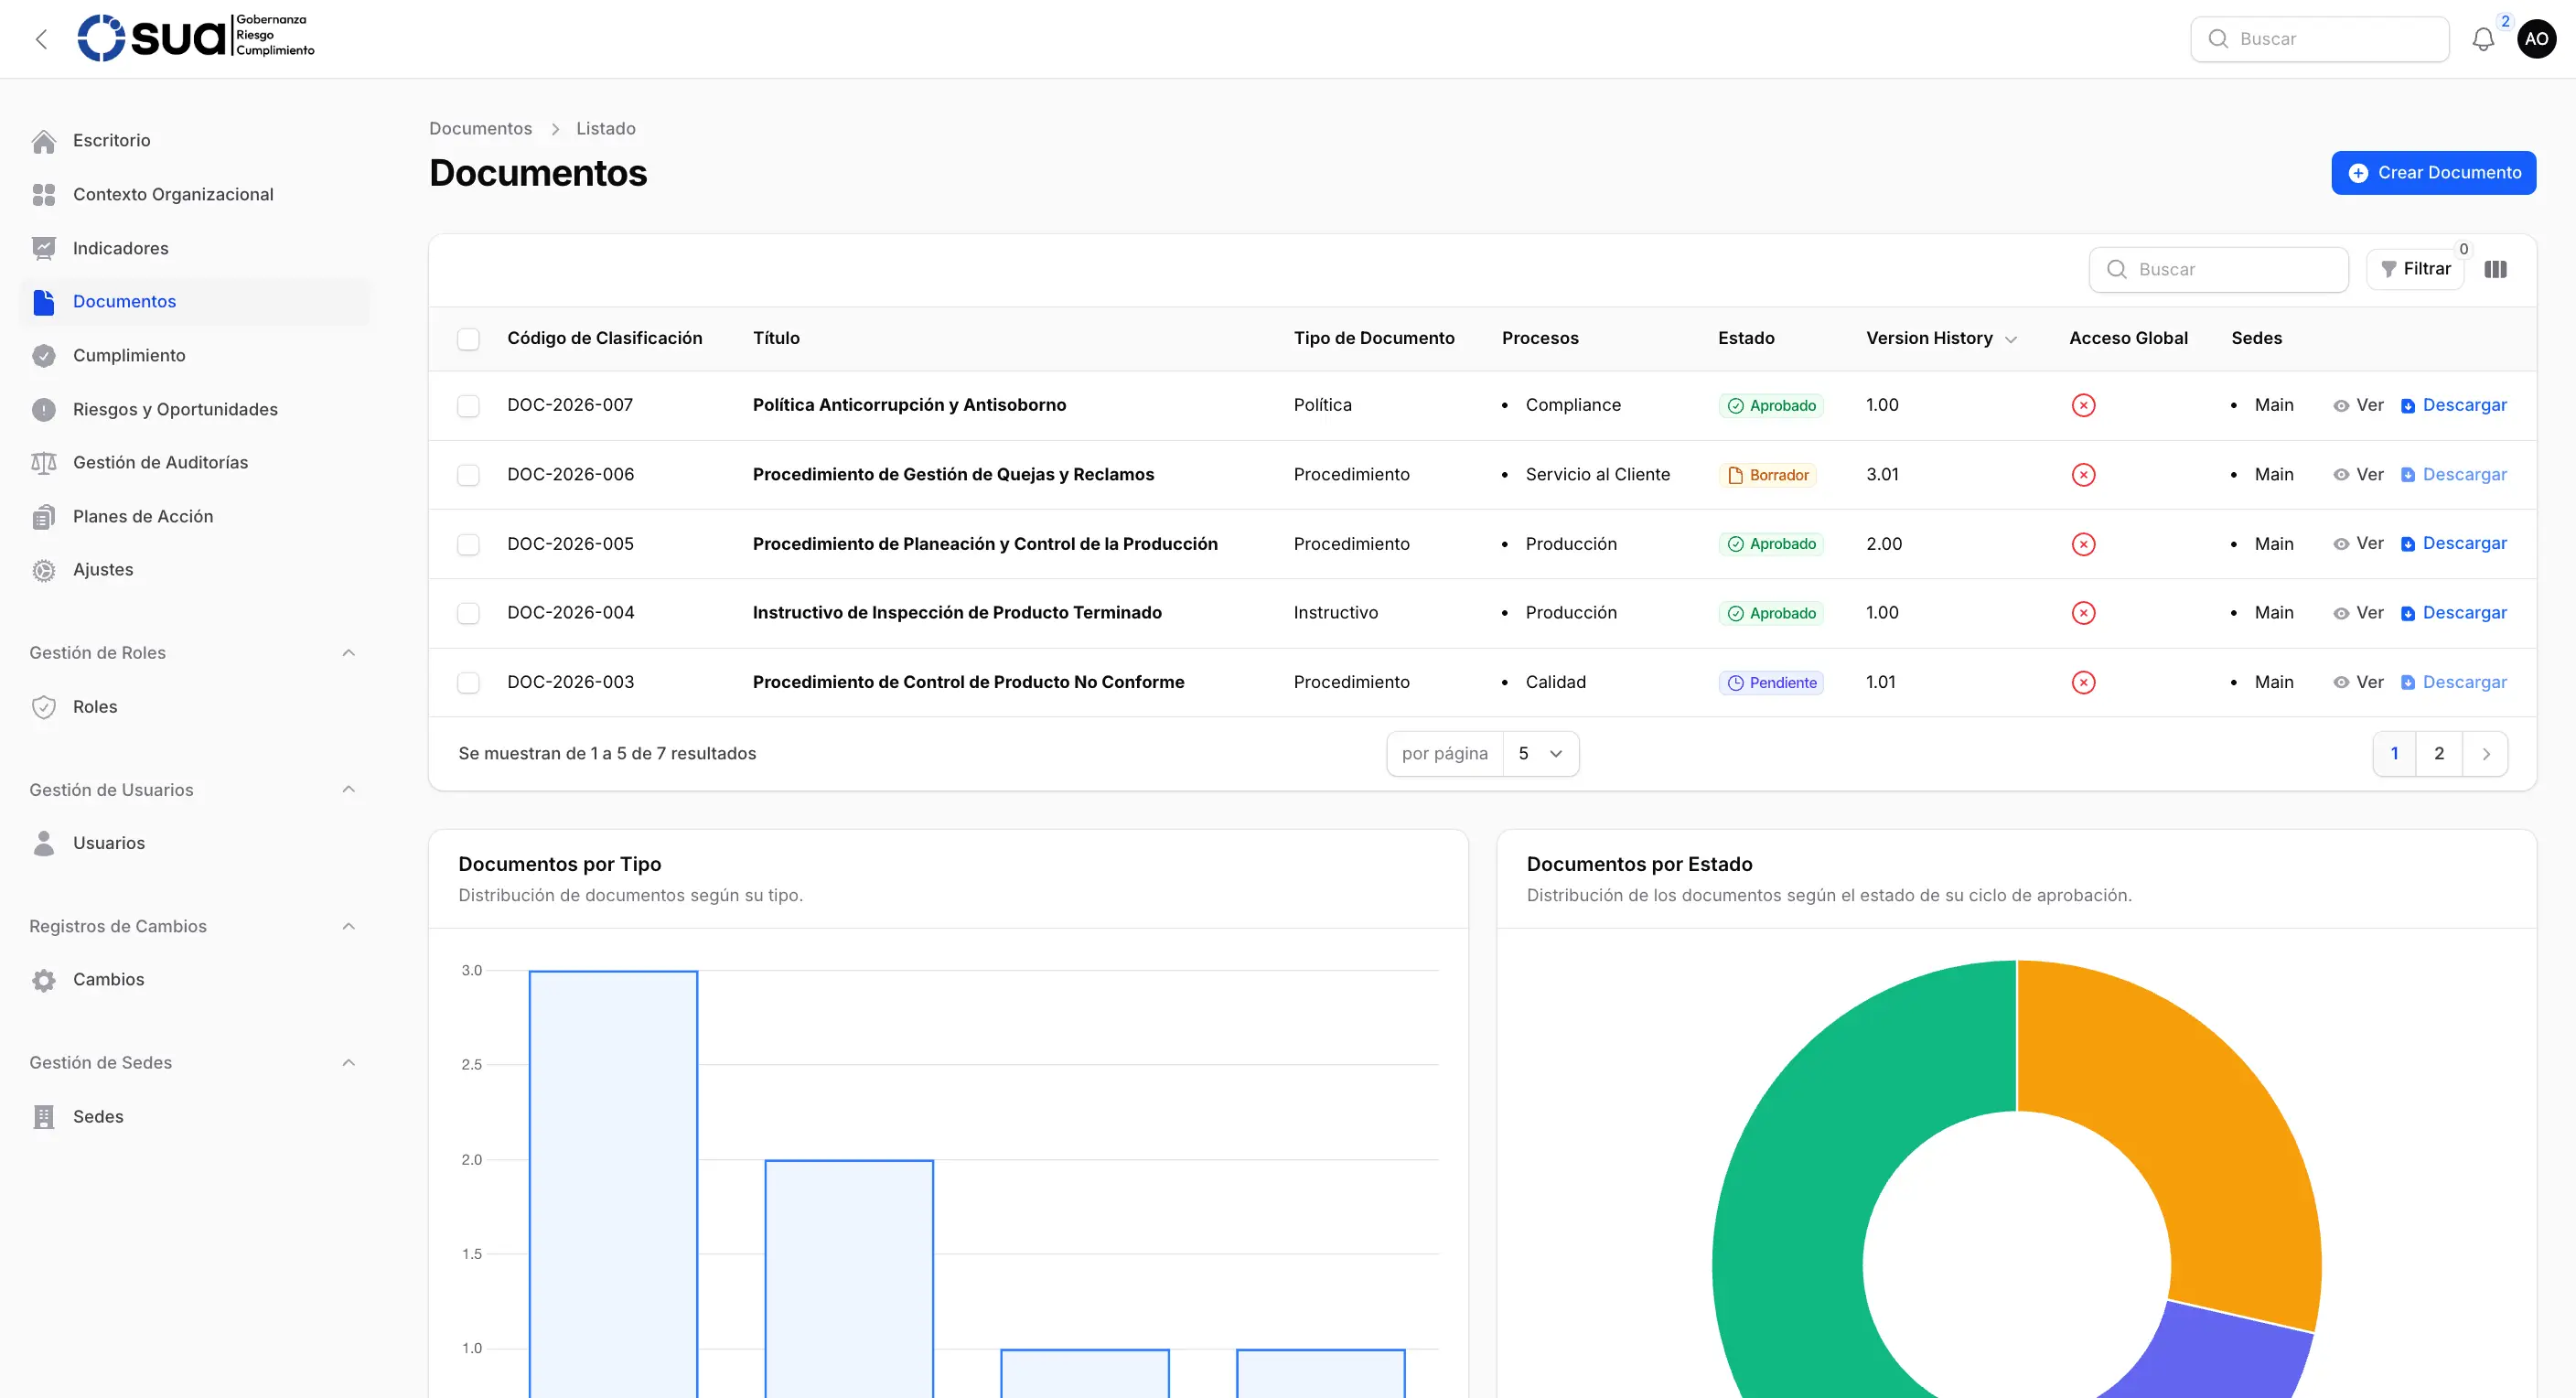Screen dimensions: 2576x1398
Task: Click the Ajustes gear icon
Action: pos(43,570)
